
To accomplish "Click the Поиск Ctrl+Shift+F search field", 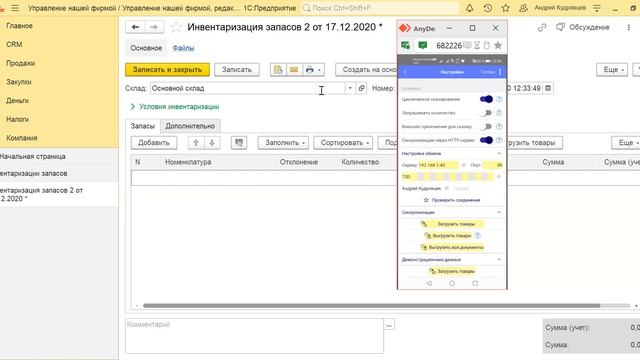I will [380, 8].
